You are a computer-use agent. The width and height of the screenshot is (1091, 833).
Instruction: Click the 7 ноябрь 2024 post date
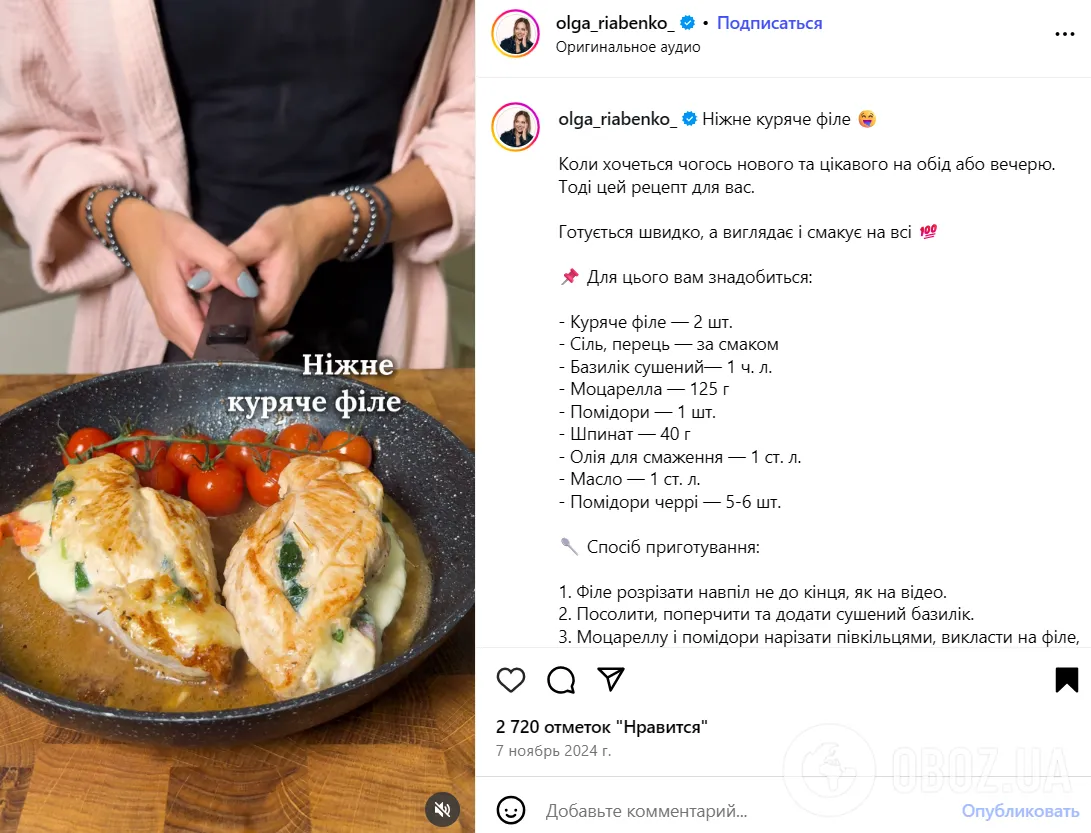(x=554, y=751)
